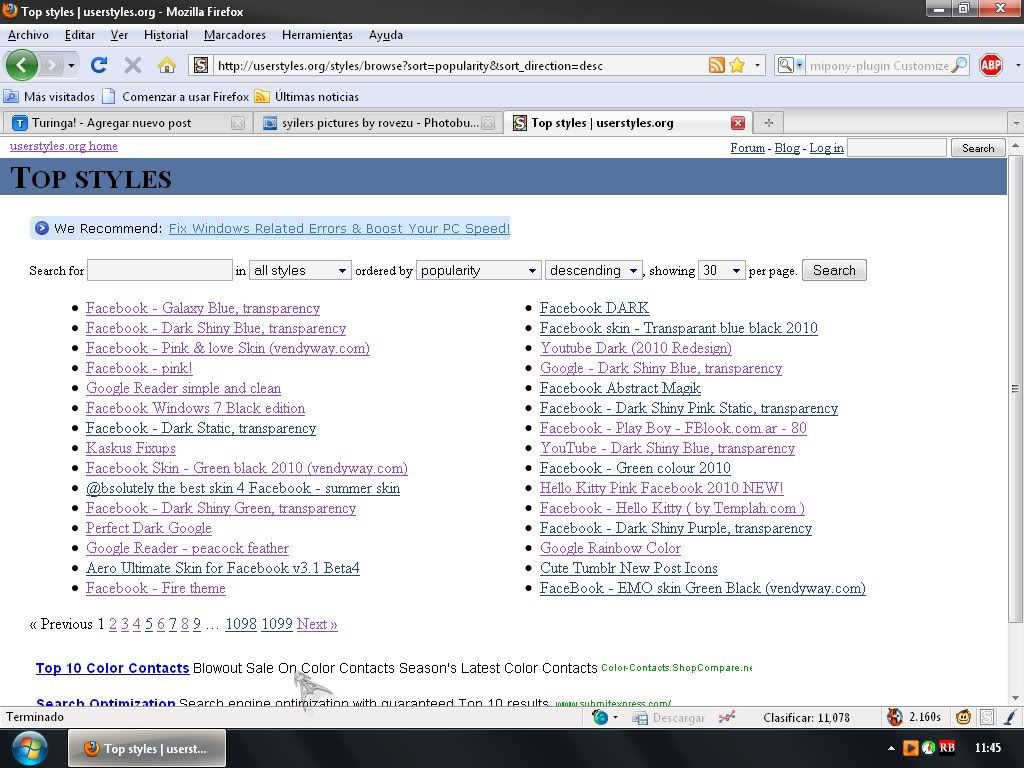Open the address bar history dropdown
This screenshot has height=768, width=1024.
click(757, 65)
